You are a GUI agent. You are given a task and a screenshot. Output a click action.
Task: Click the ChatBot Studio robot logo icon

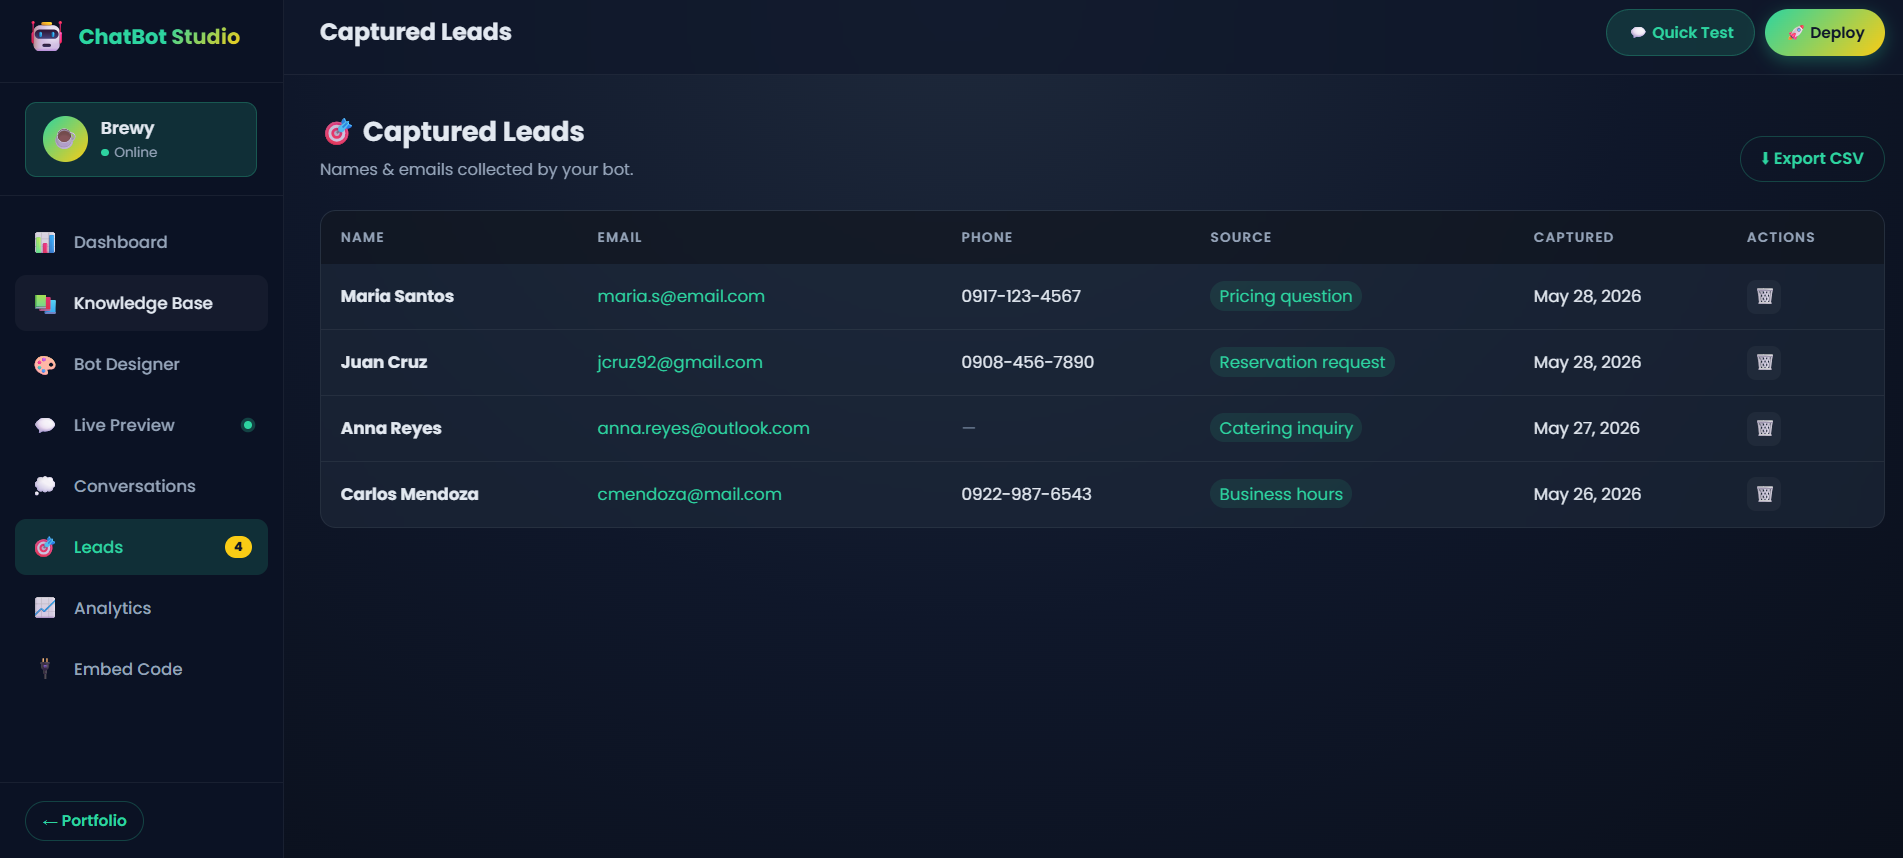[46, 36]
